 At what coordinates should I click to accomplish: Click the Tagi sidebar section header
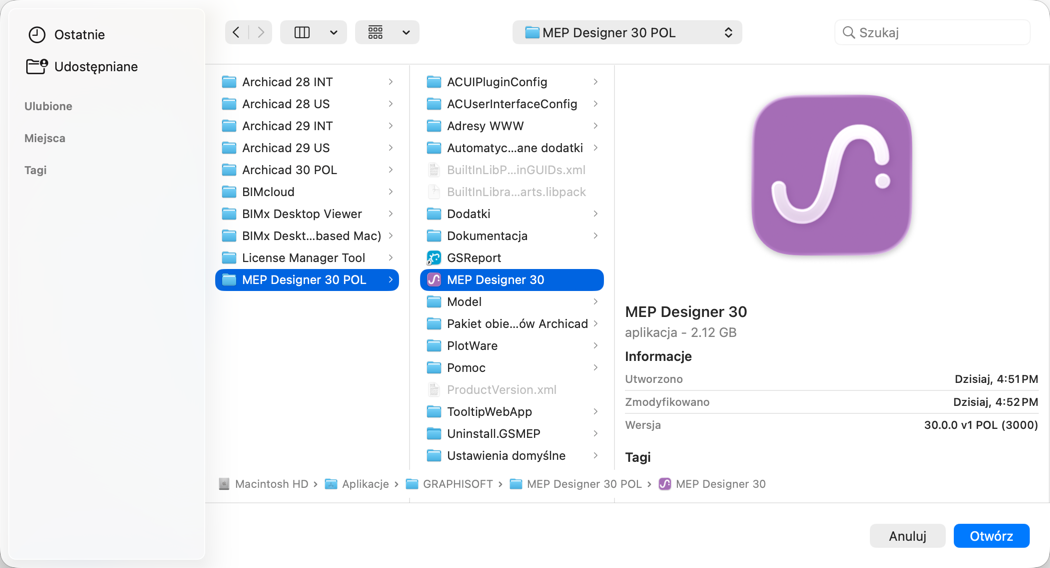tap(35, 170)
